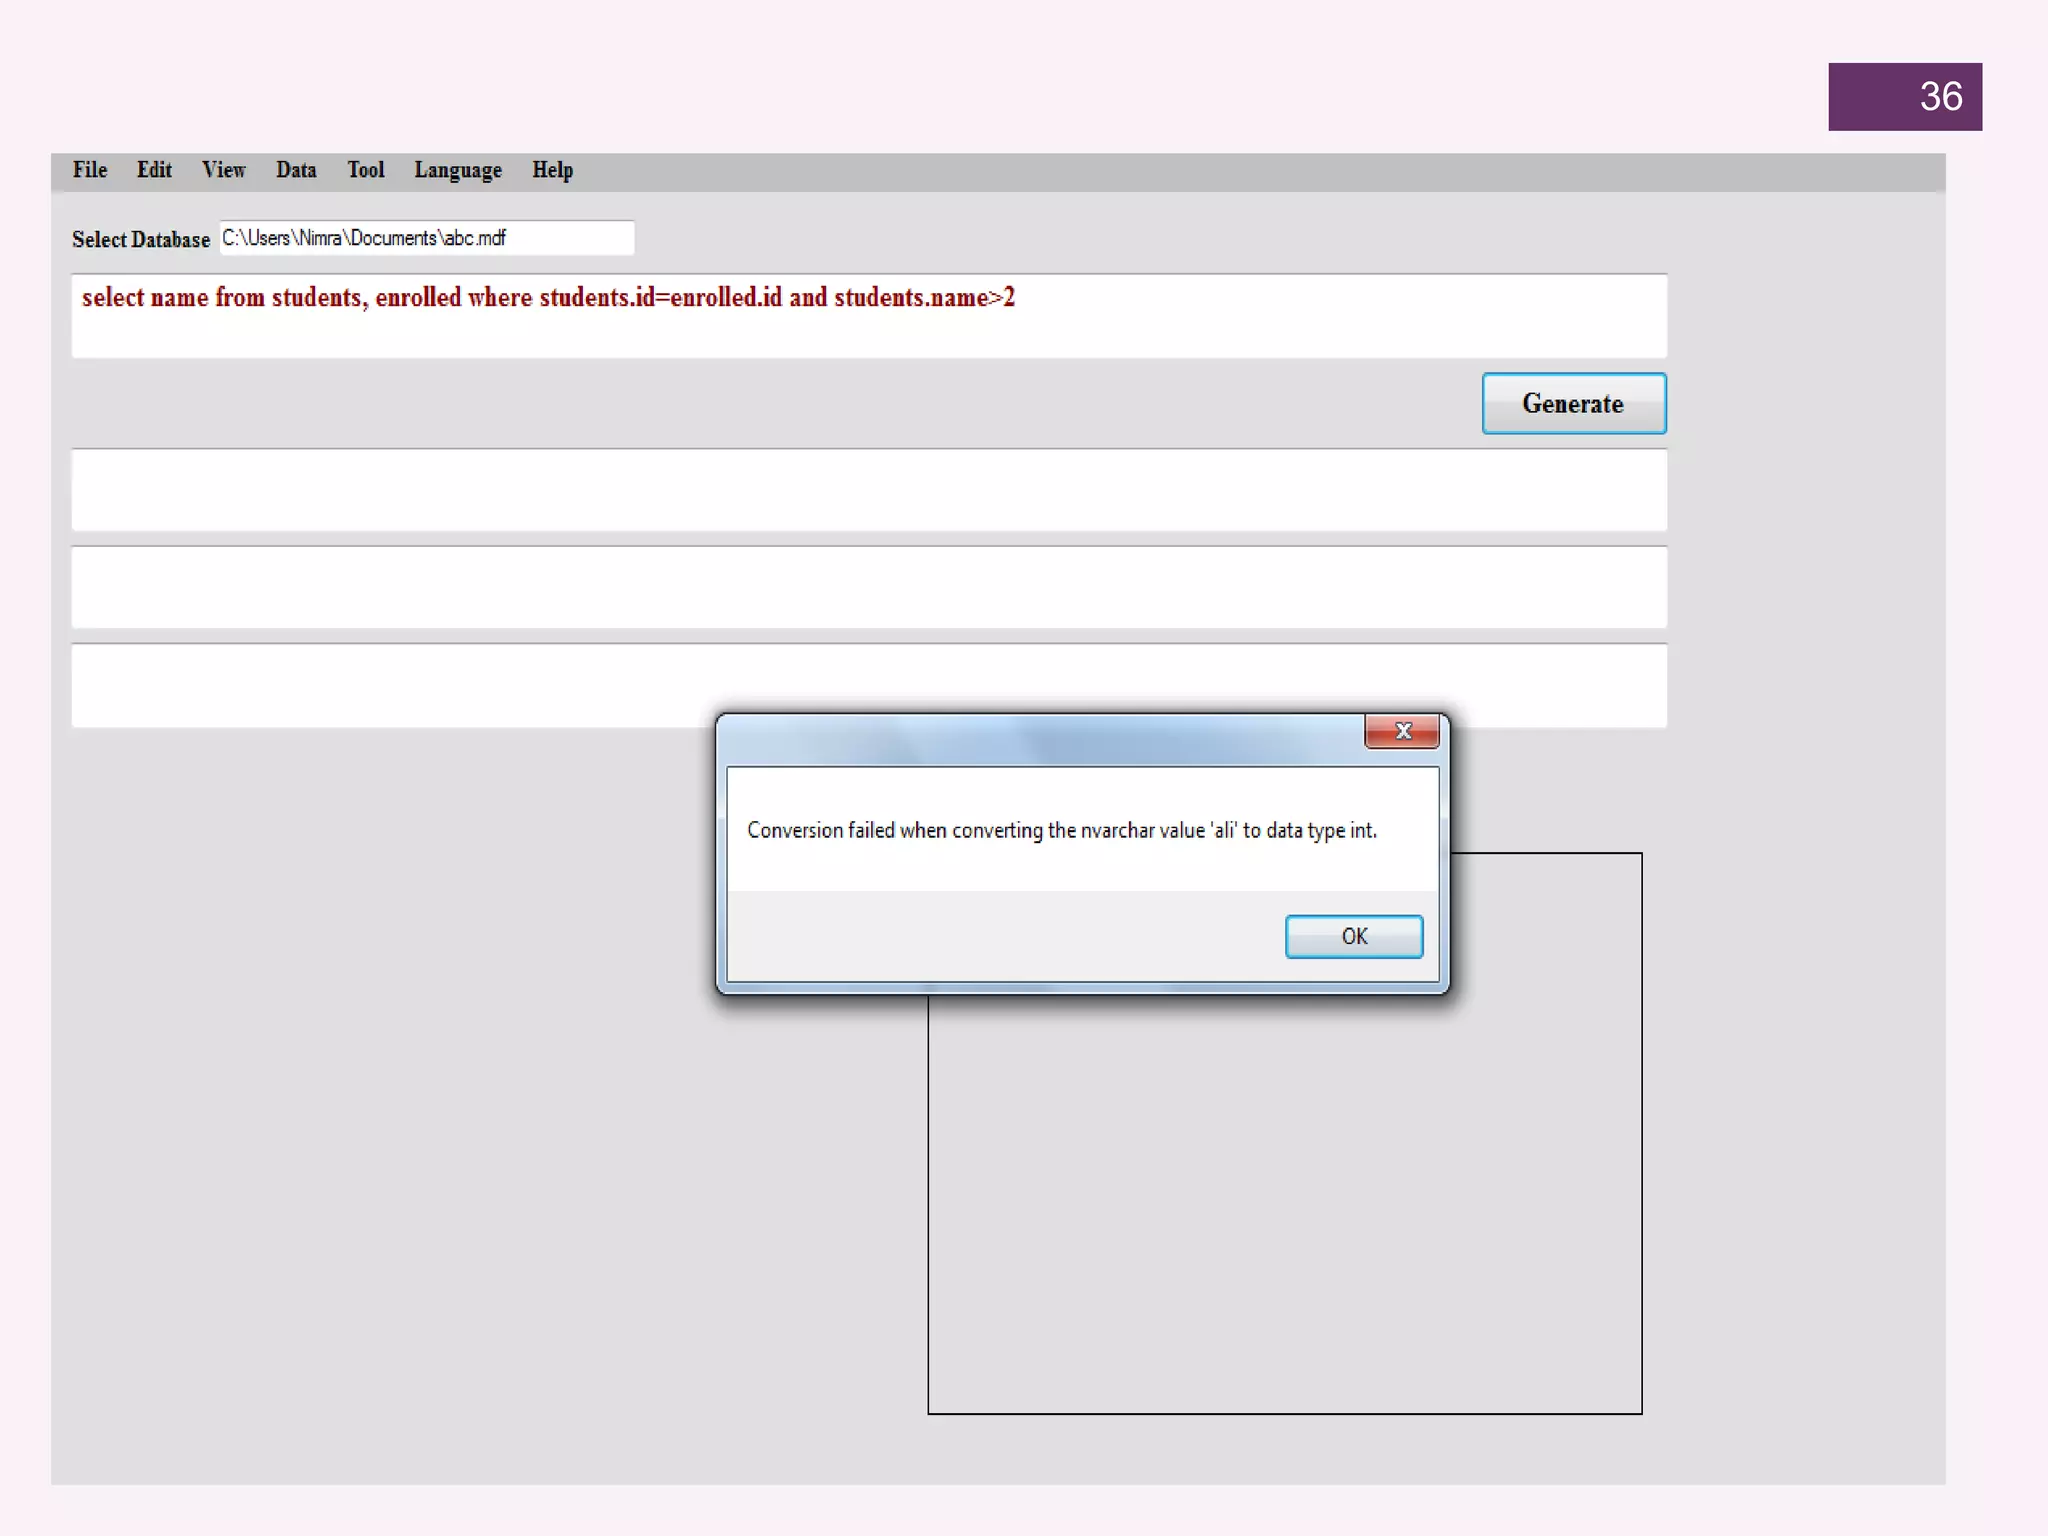Click the Select Database path field

pyautogui.click(x=427, y=238)
